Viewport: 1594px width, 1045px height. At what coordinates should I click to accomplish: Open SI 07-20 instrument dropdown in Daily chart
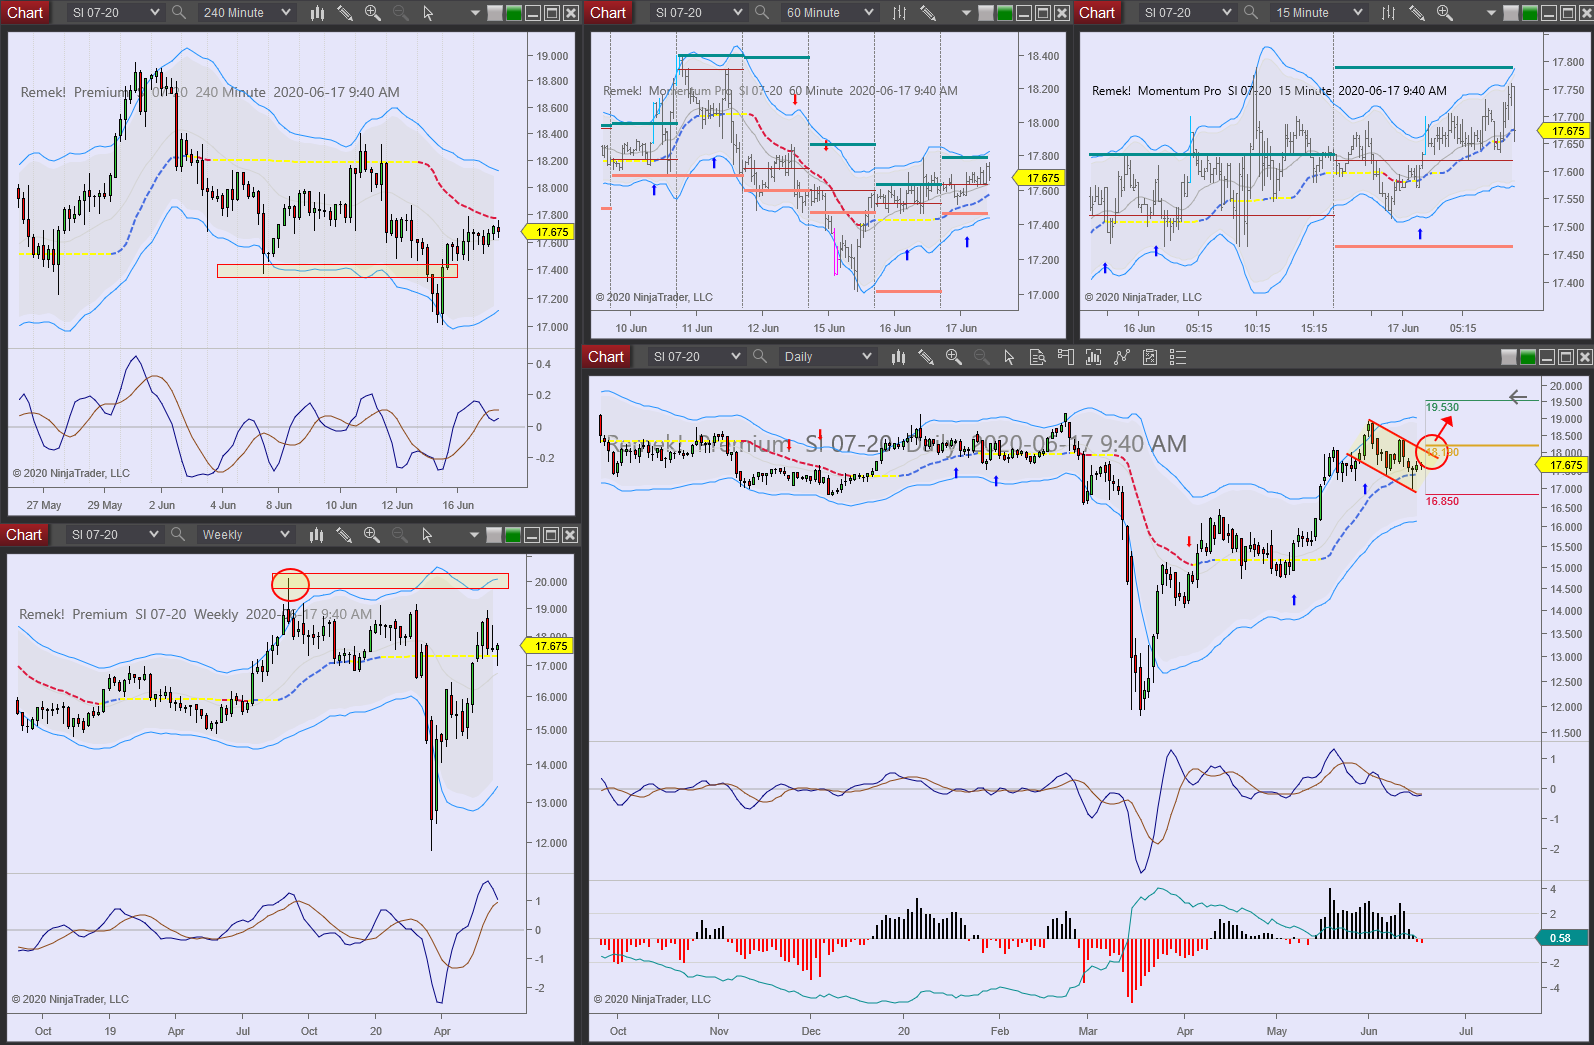point(697,357)
